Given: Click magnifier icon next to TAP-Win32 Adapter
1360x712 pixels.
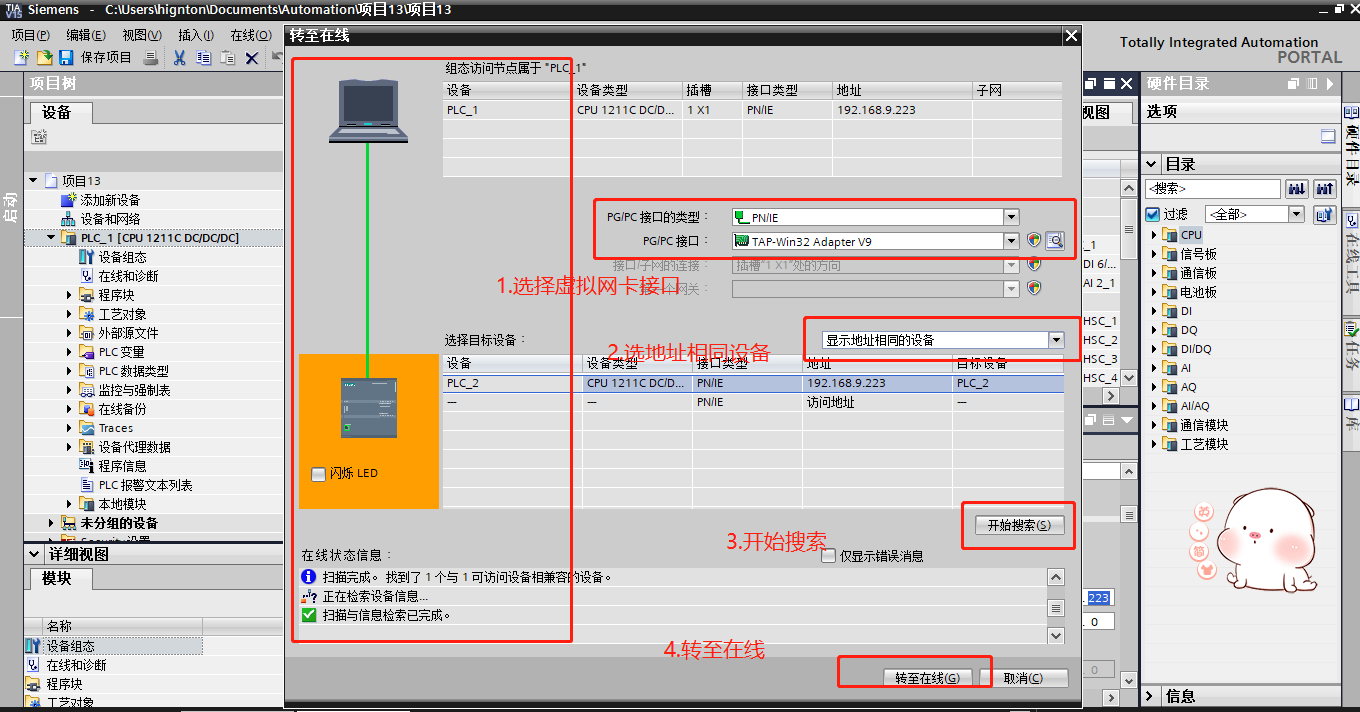Looking at the screenshot, I should (1054, 241).
